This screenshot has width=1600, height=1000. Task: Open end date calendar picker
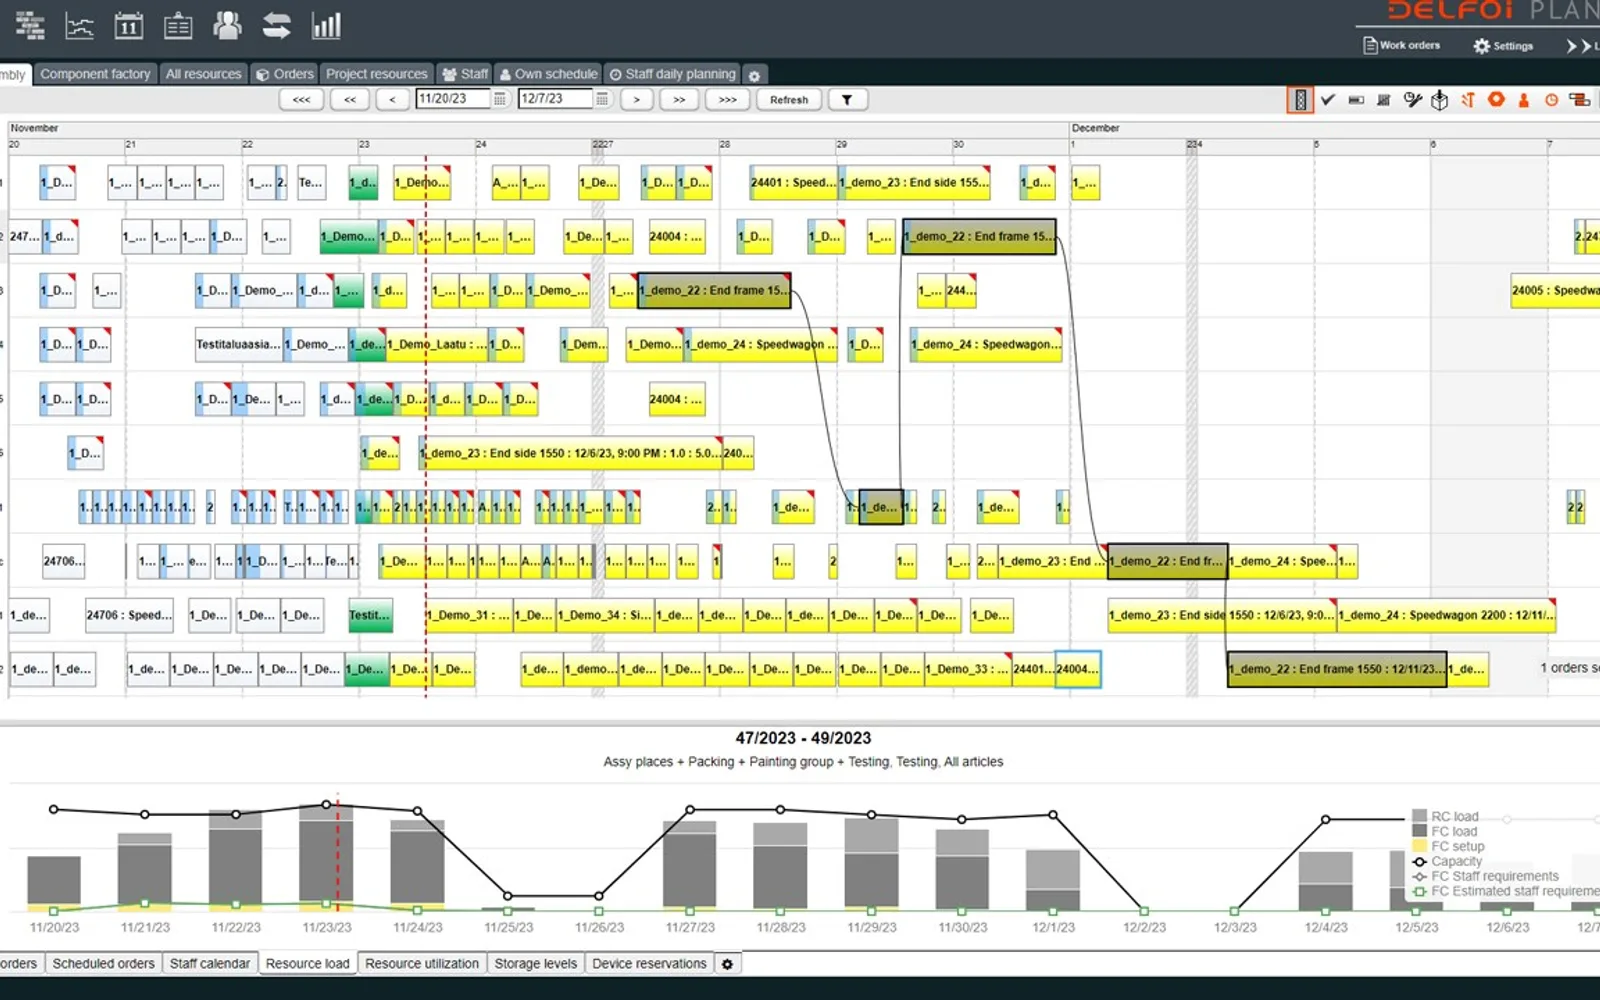pyautogui.click(x=602, y=99)
